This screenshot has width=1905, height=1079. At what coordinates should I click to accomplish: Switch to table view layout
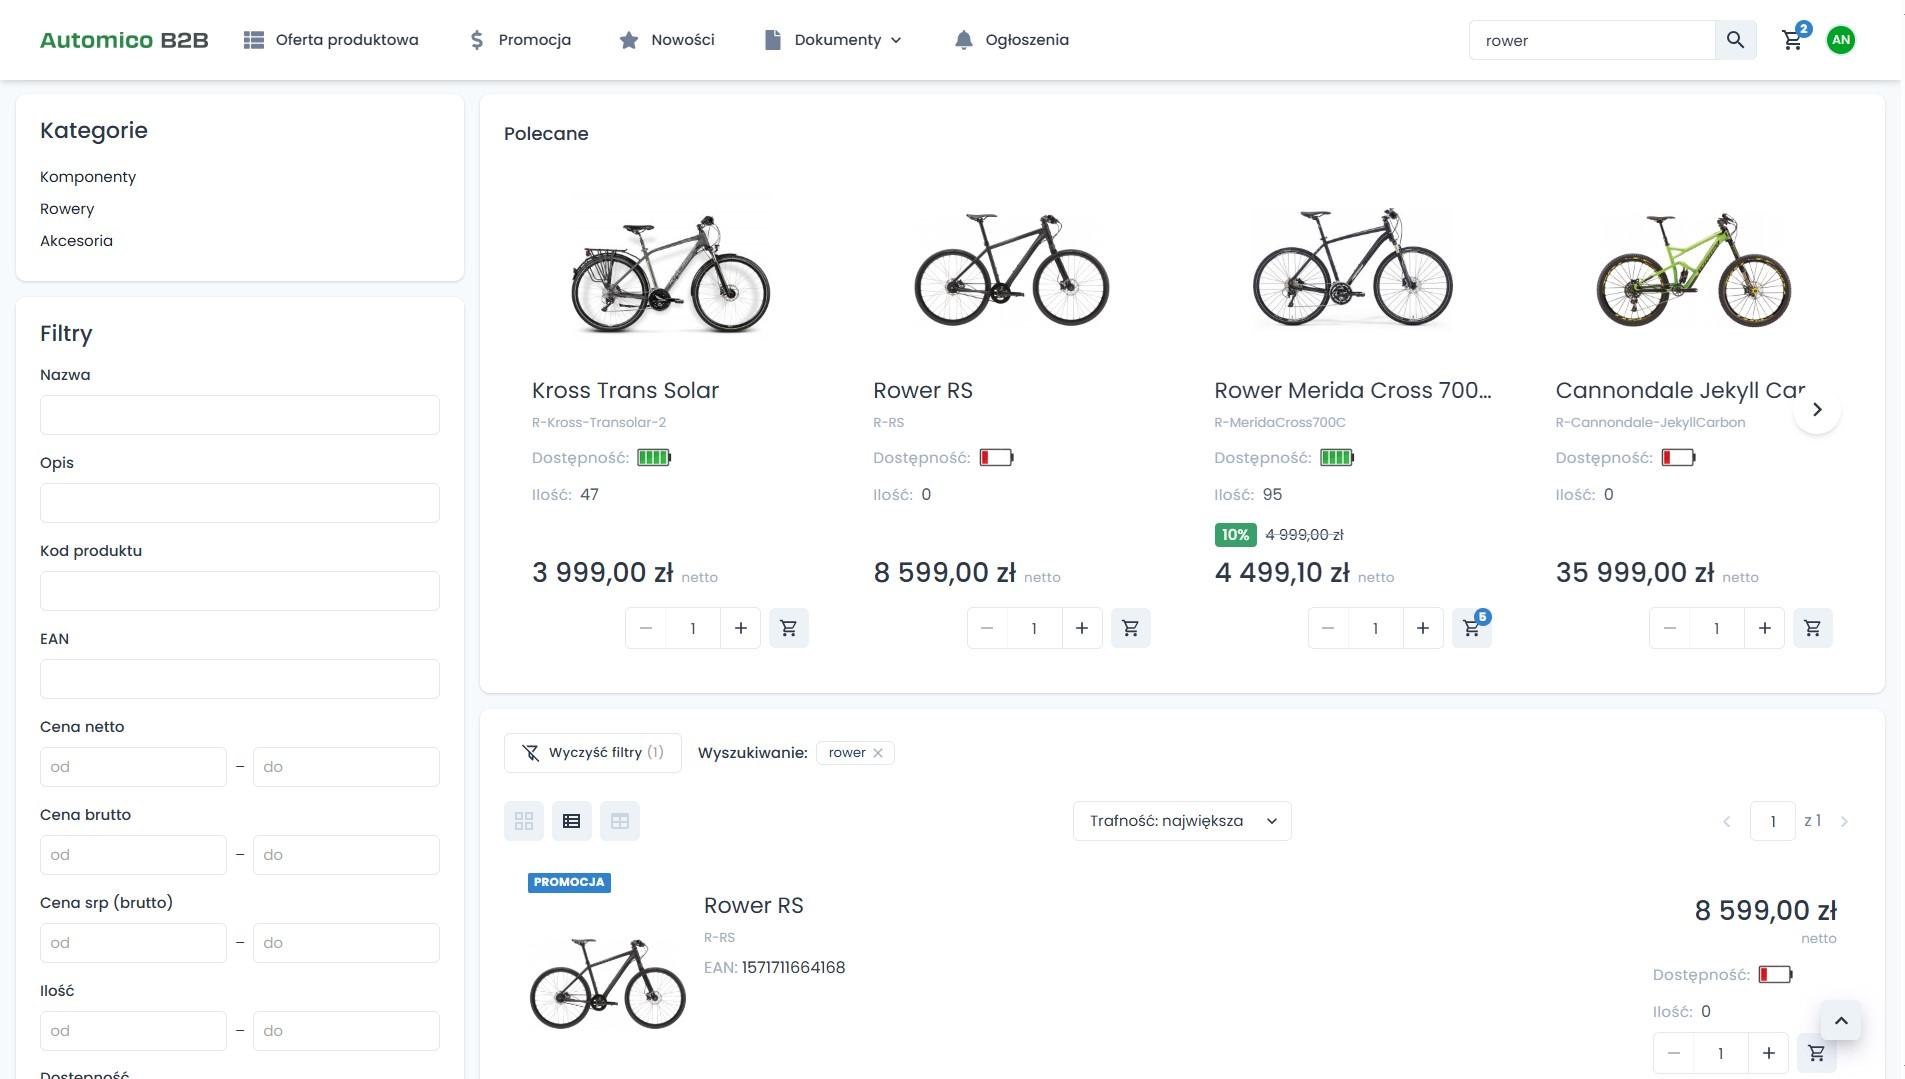click(620, 821)
